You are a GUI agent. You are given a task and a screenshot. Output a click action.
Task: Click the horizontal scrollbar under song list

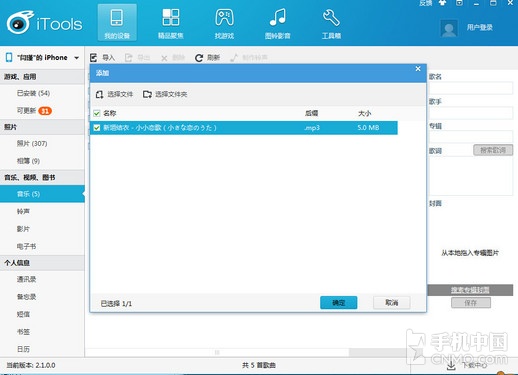[217, 352]
